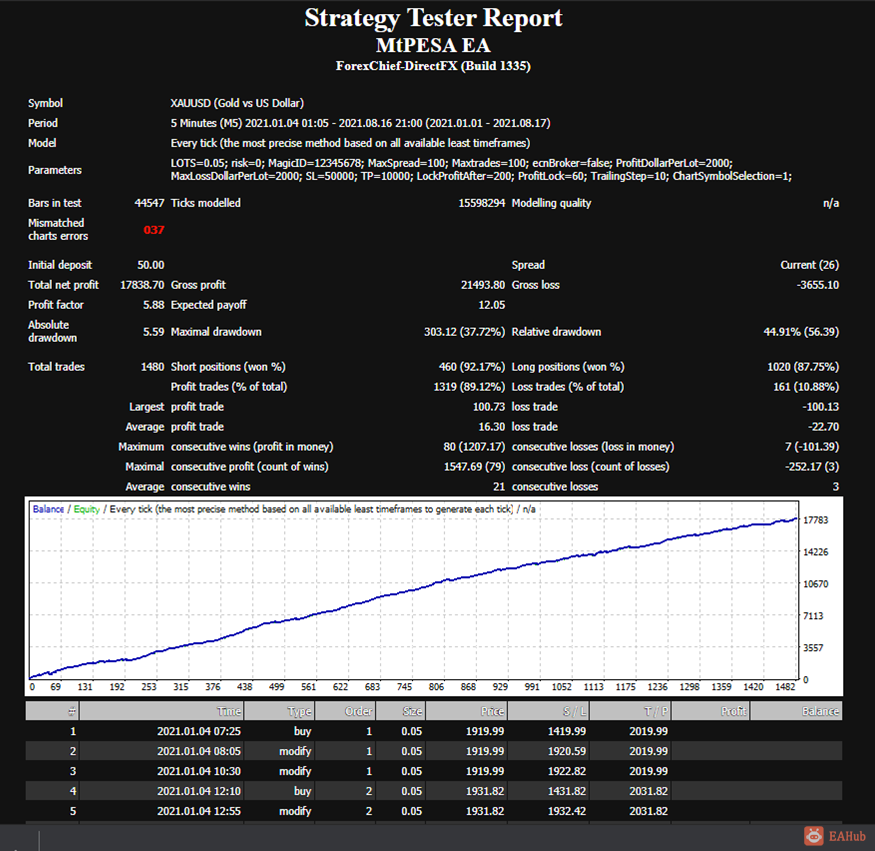Click the time cell '2021.01.04 07:25'
Screen dimensions: 875x851
(199, 732)
